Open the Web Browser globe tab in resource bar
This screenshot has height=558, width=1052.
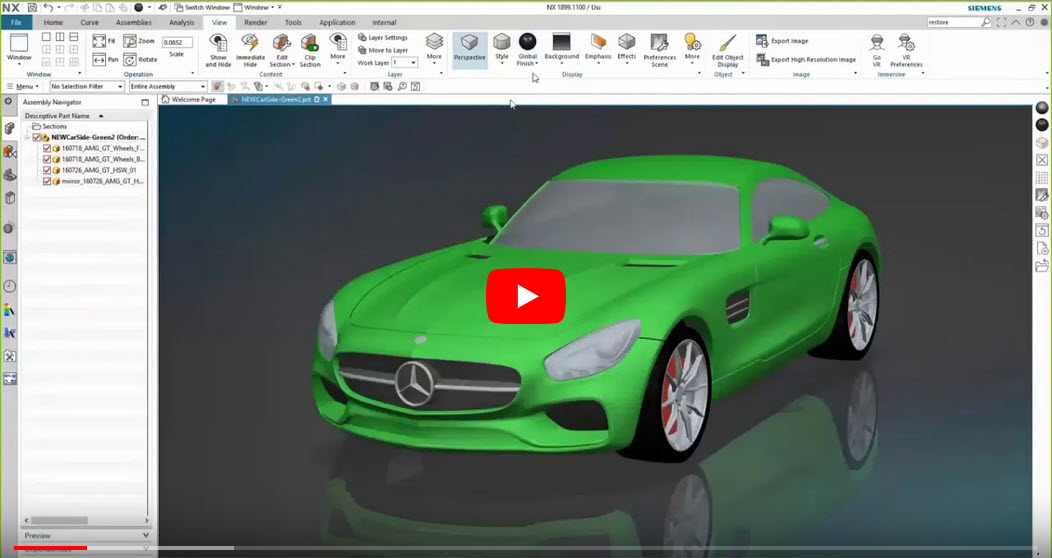9,258
